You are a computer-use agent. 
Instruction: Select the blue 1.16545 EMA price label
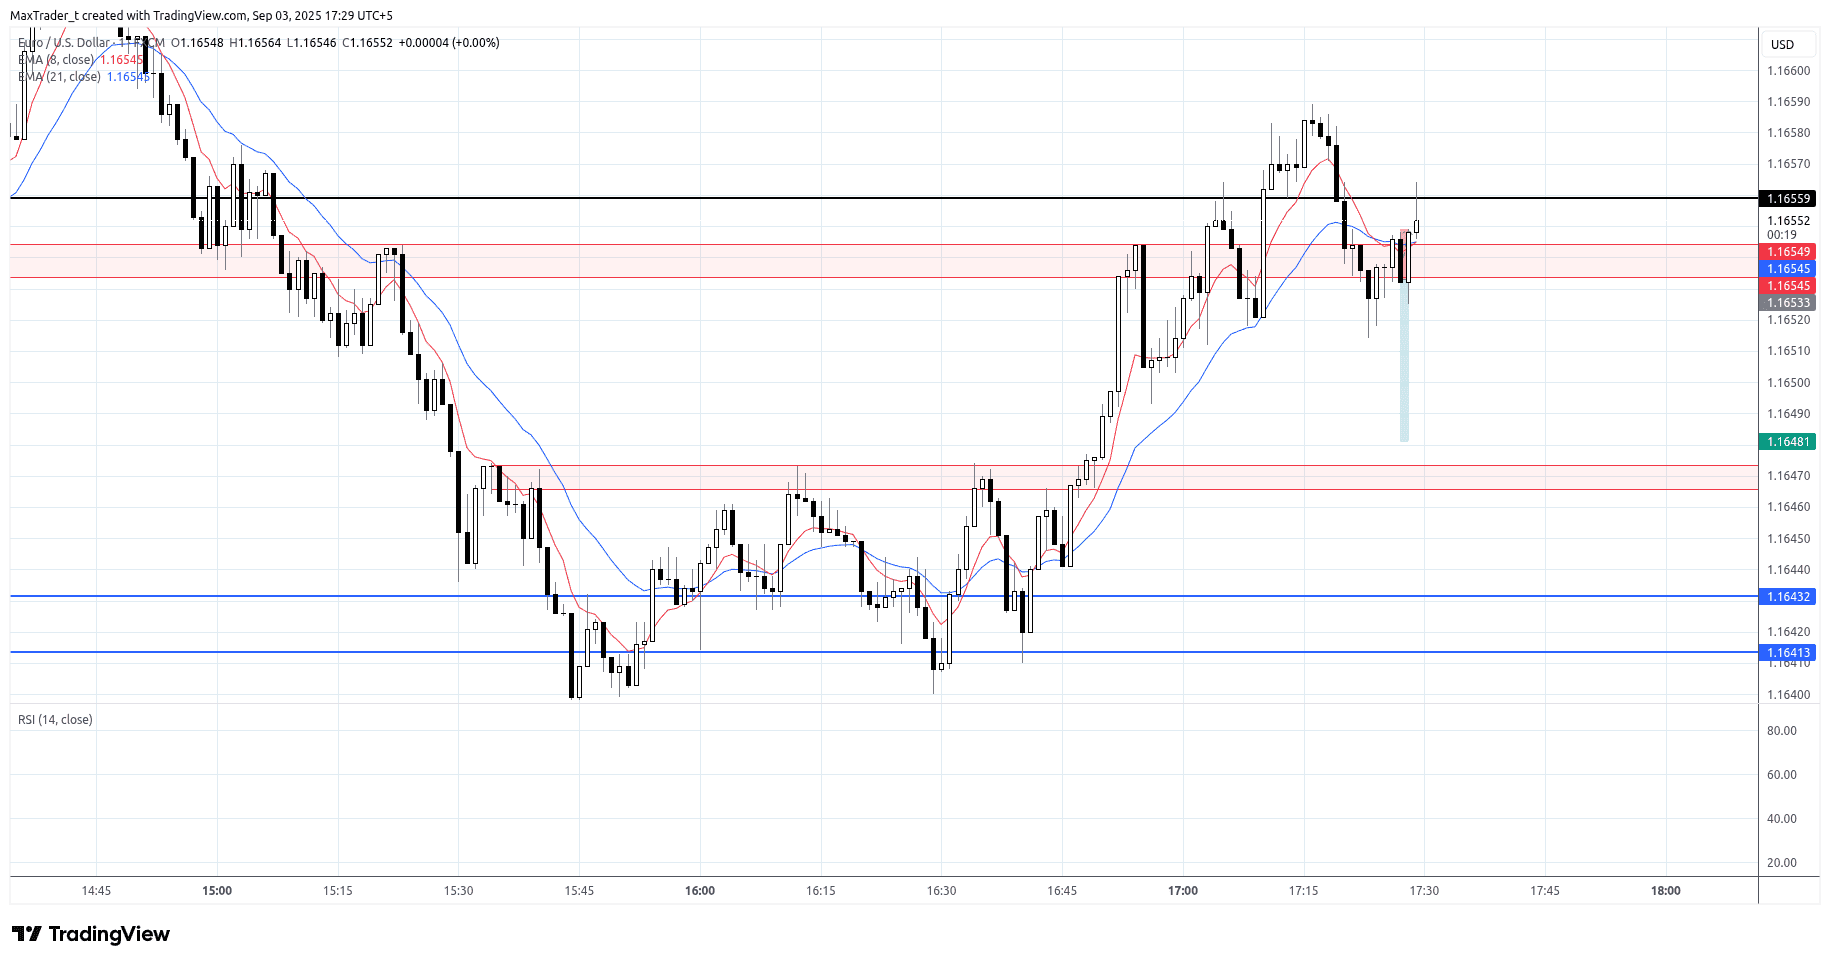(1788, 269)
